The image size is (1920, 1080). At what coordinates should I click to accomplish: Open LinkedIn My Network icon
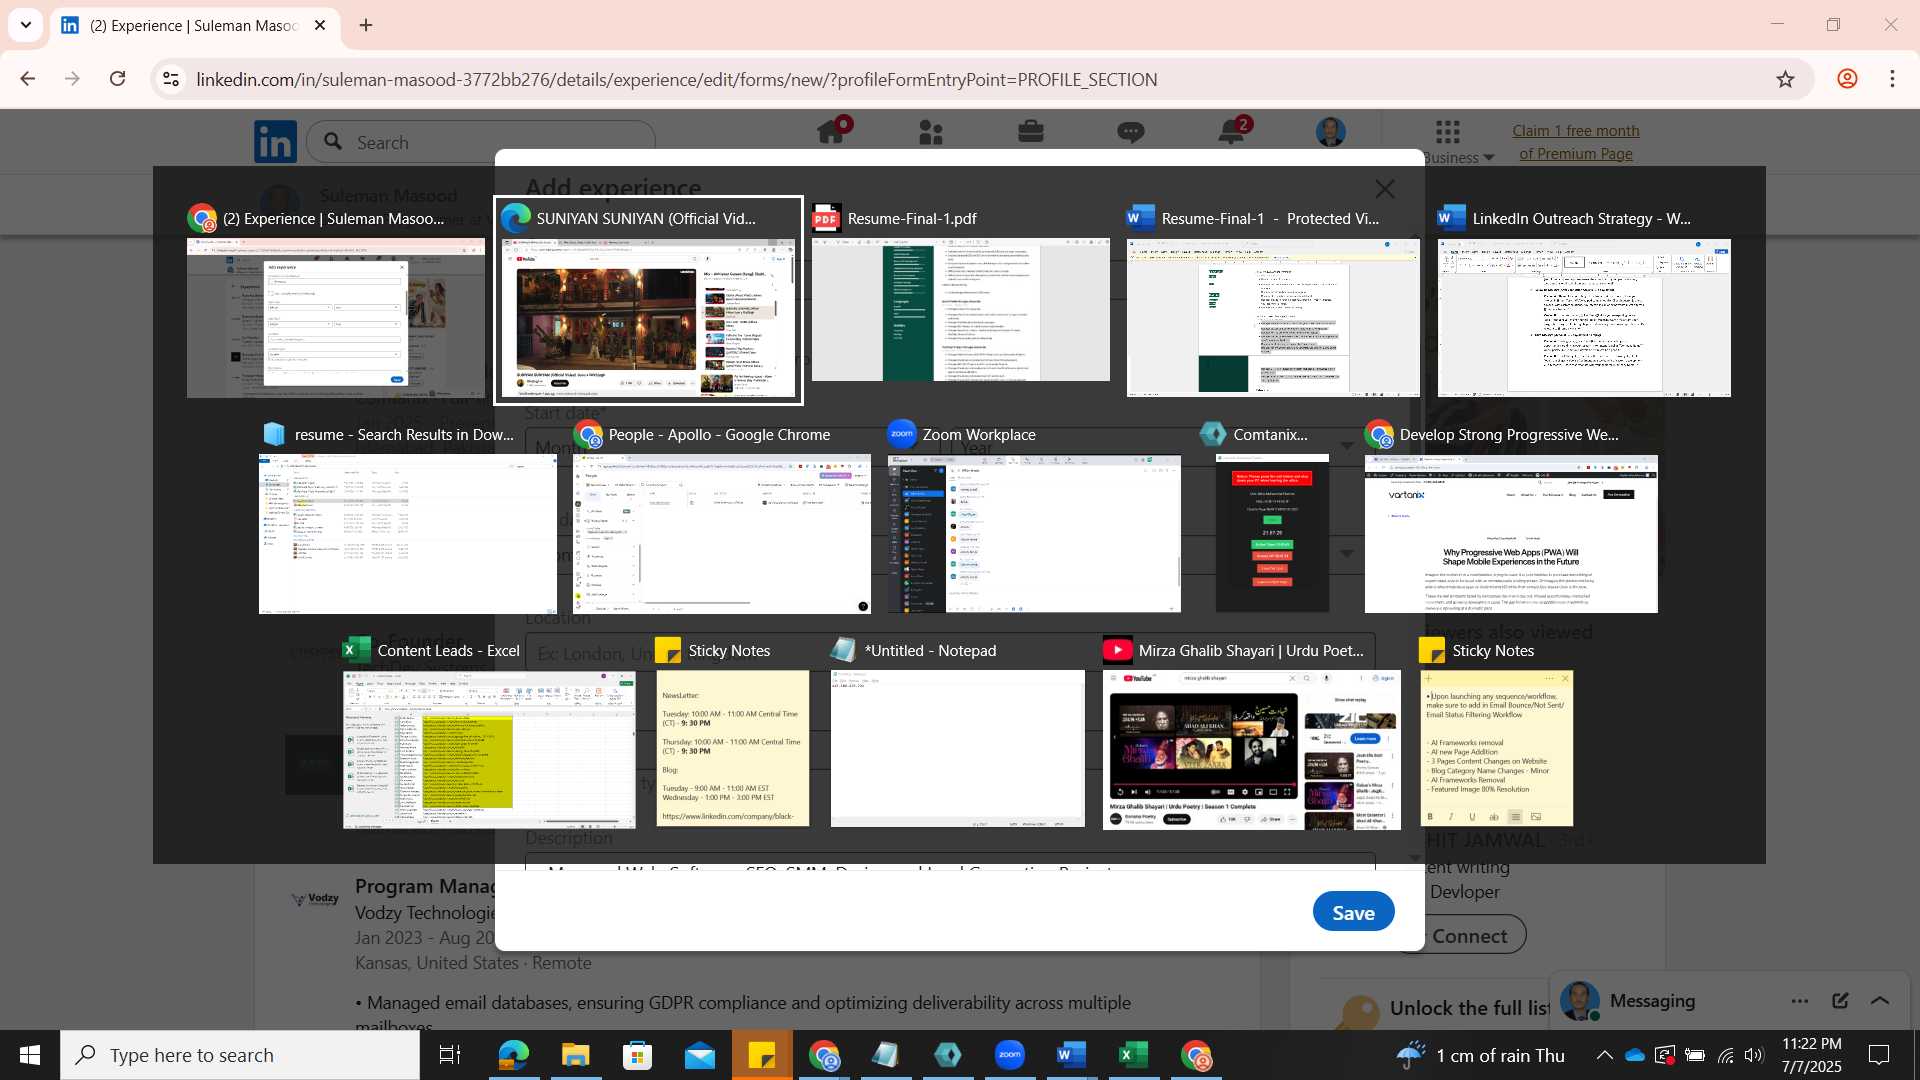[931, 132]
